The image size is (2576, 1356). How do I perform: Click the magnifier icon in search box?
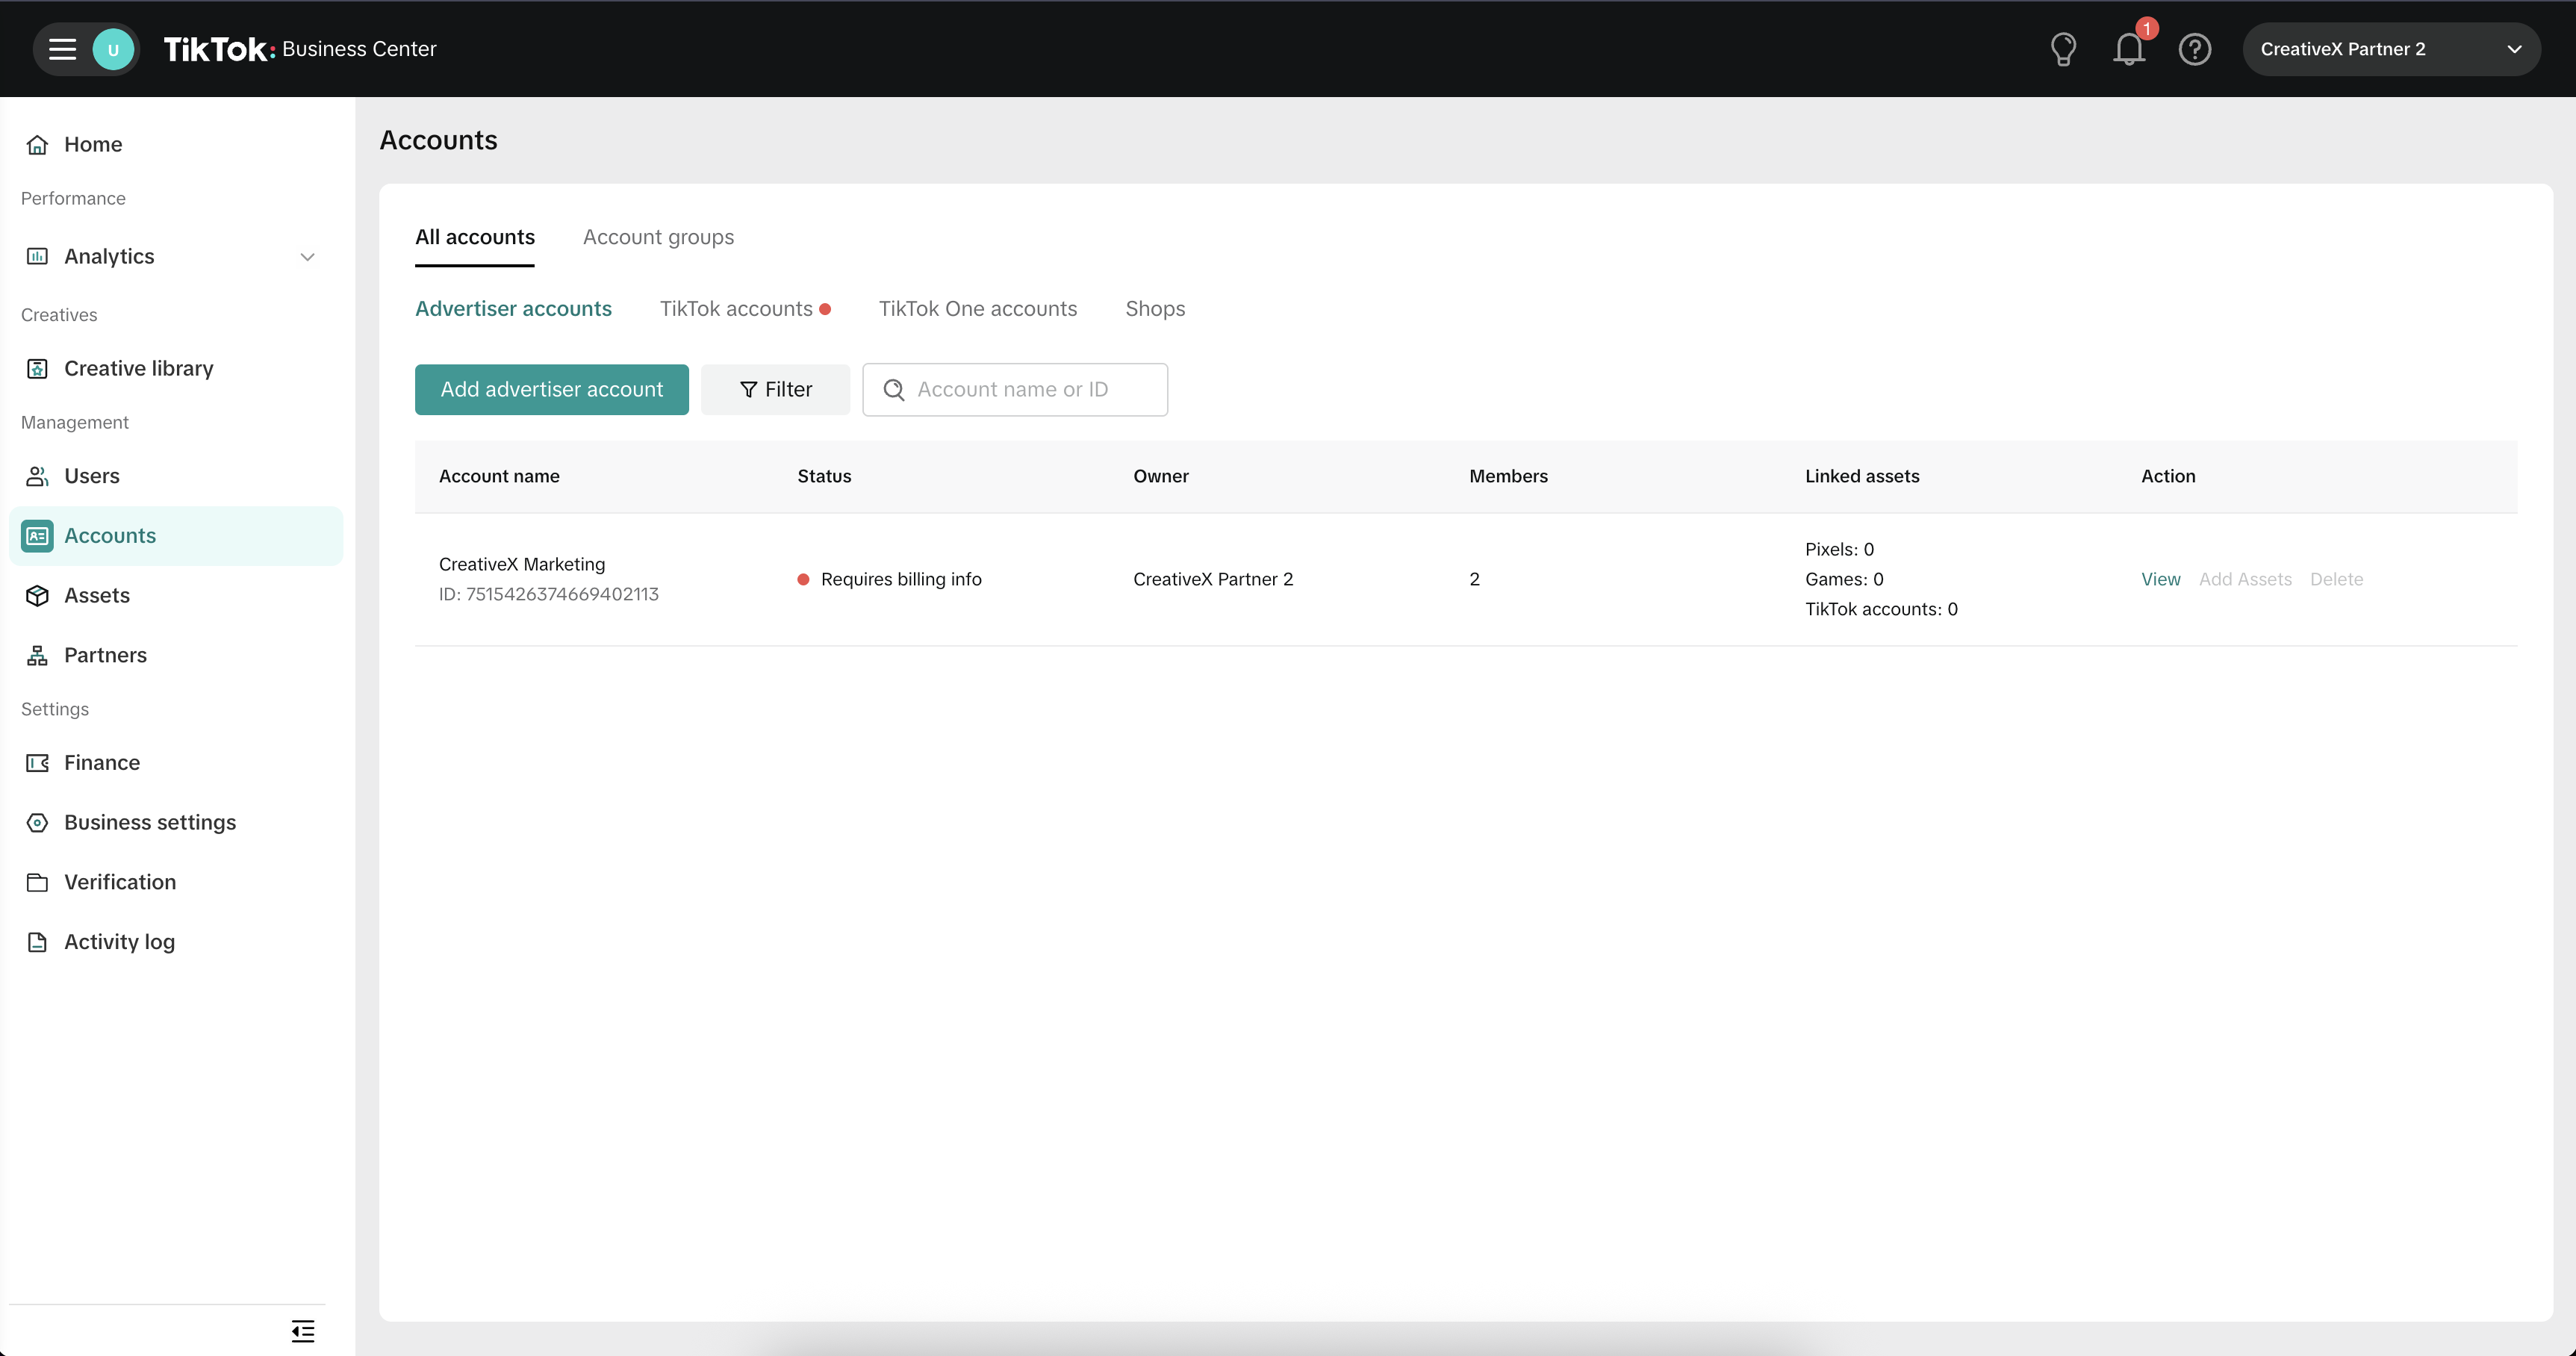[894, 390]
